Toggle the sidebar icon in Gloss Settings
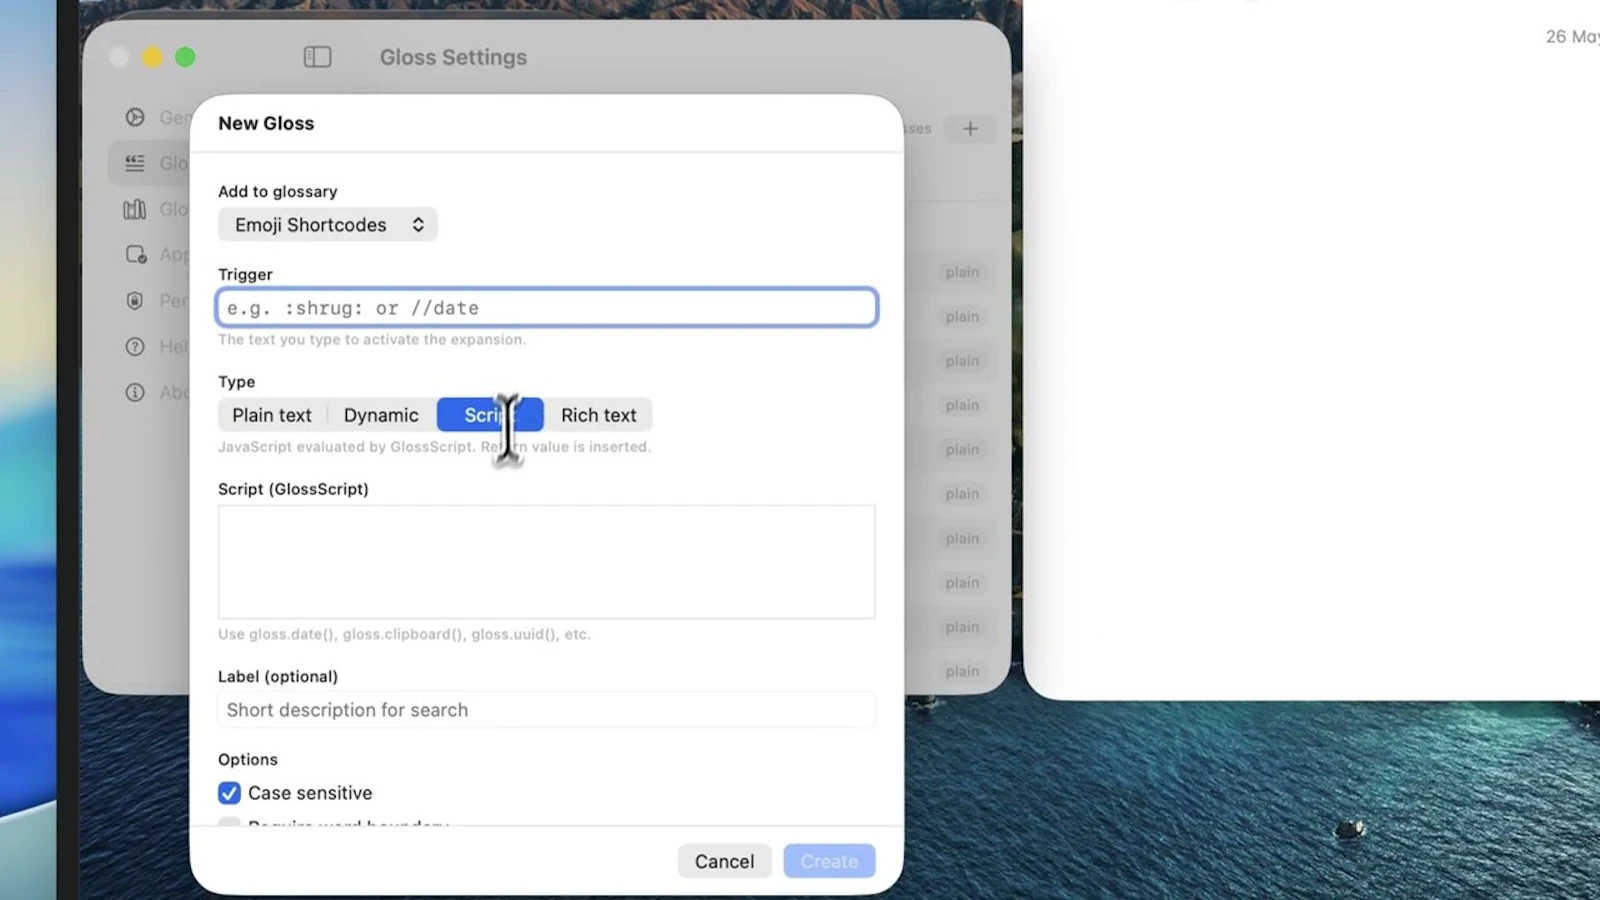Screen dimensions: 1600x900 [x=317, y=57]
